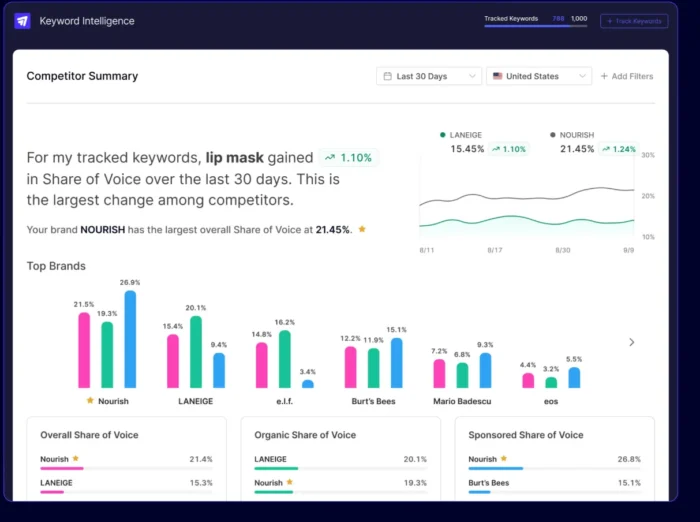Click e.l.f.'s green 16.2% bar
This screenshot has height=522, width=700.
(x=285, y=359)
